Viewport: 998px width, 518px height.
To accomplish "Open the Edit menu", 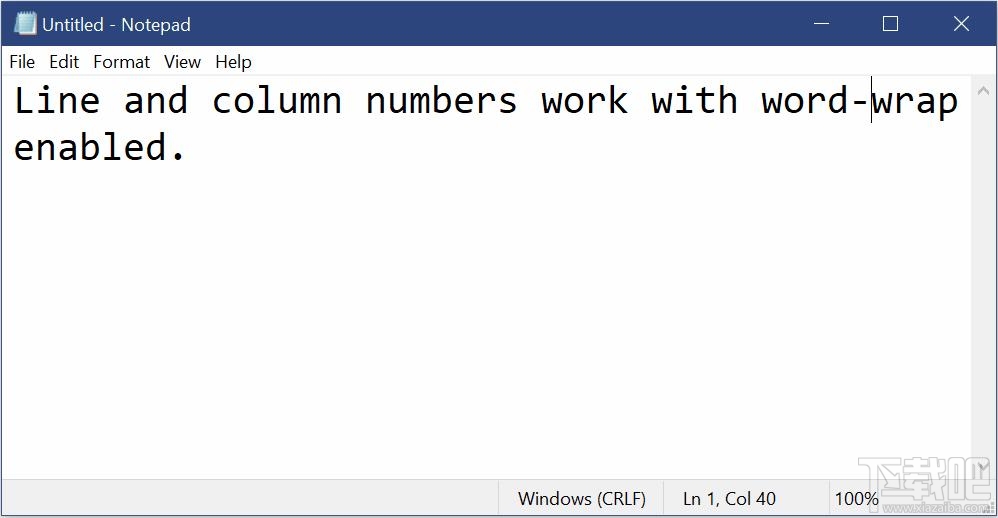I will point(64,62).
